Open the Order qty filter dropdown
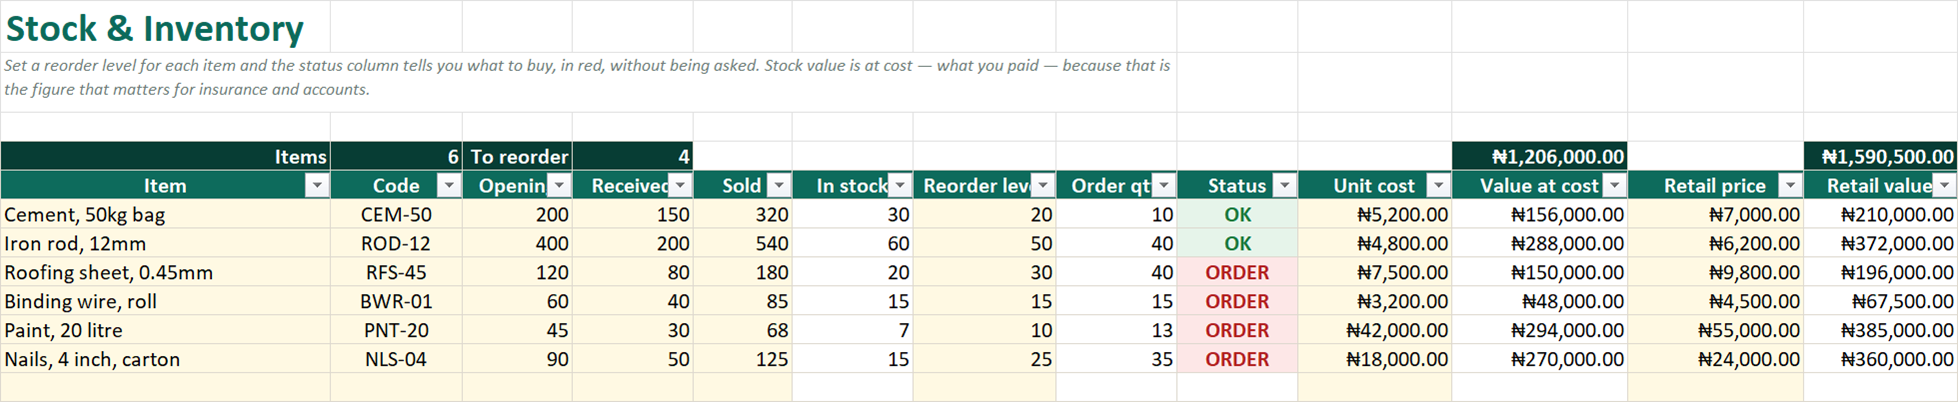This screenshot has height=402, width=1958. (x=1164, y=185)
